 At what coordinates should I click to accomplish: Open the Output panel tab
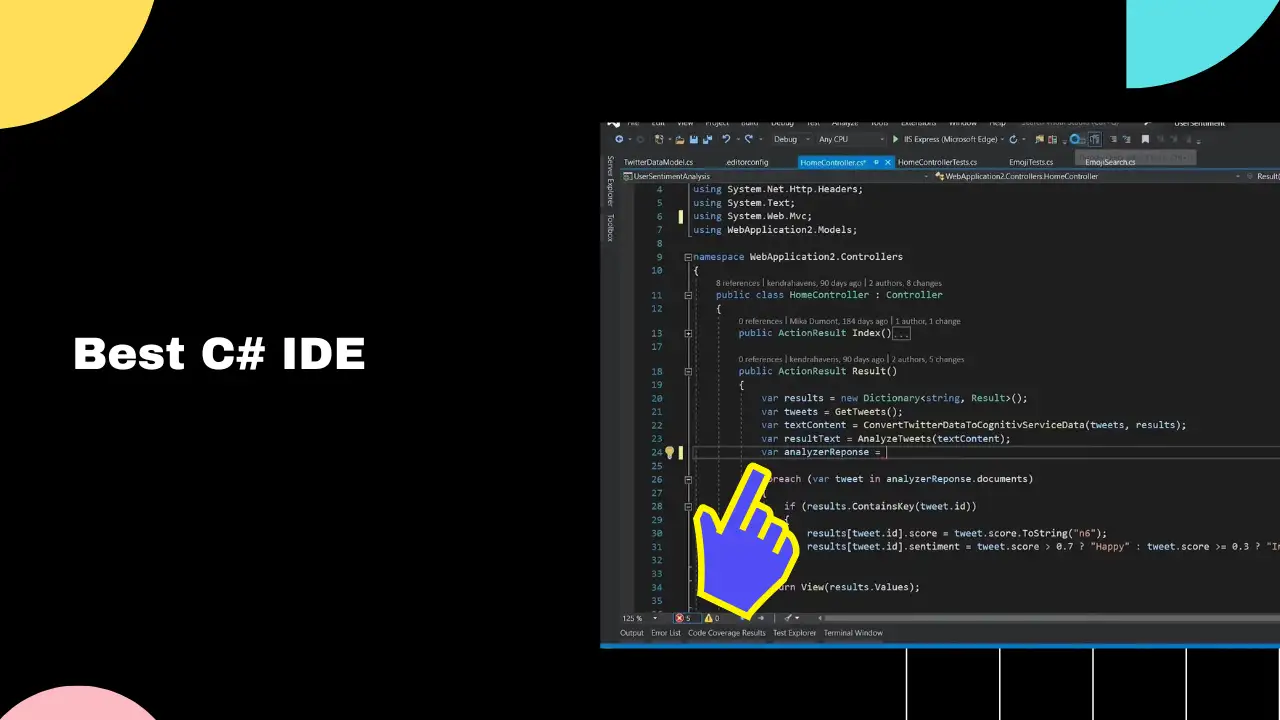(632, 633)
